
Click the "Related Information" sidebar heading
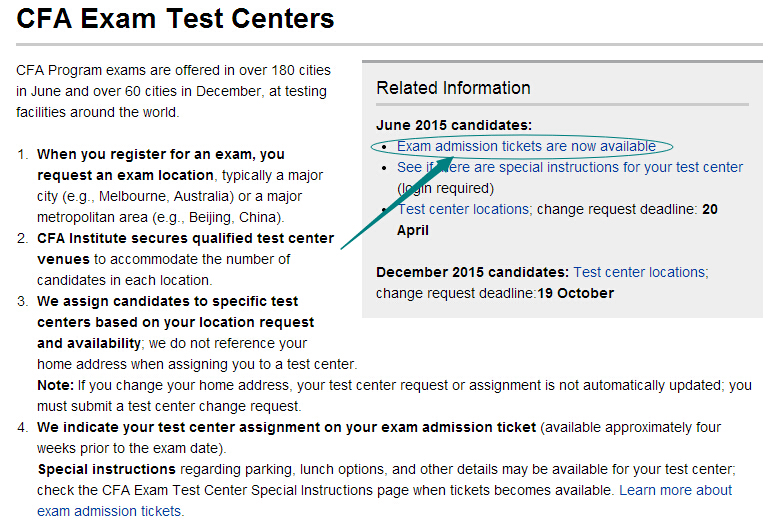(453, 88)
